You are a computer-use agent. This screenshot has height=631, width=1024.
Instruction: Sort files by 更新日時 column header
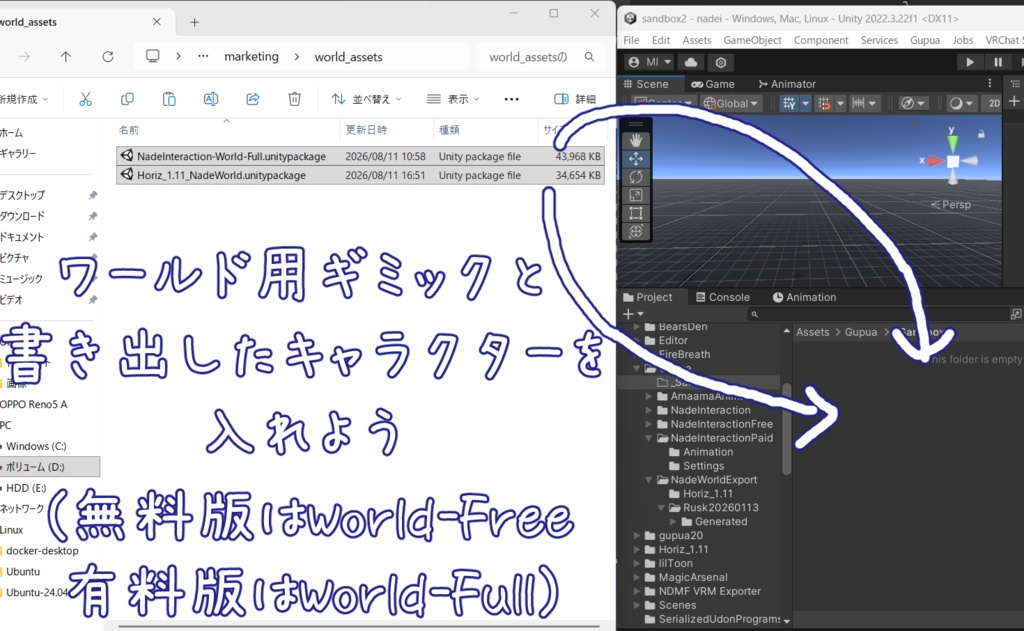pos(366,130)
